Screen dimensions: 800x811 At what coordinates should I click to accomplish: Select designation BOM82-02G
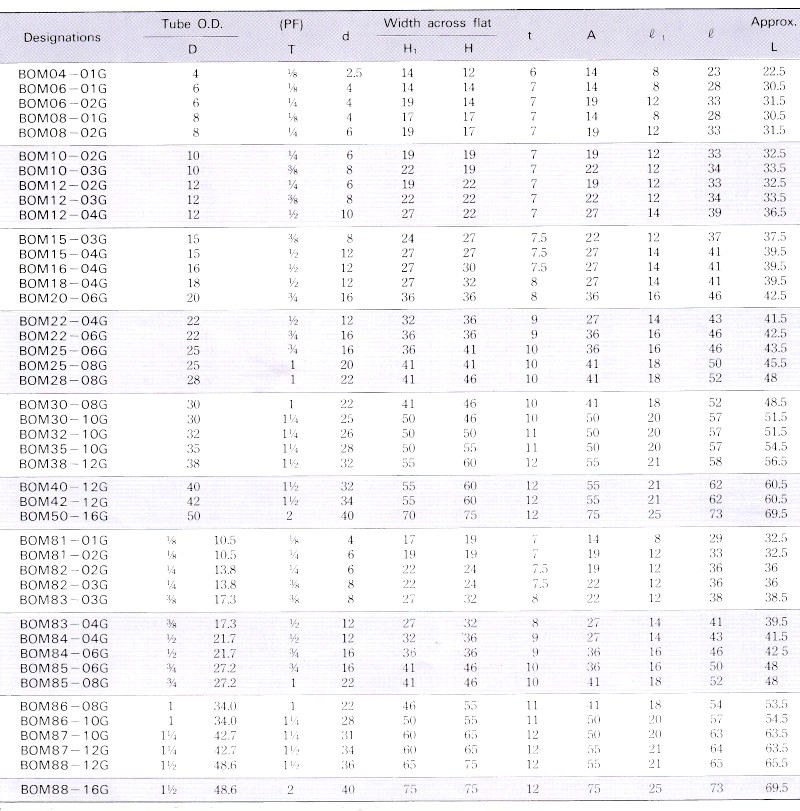tap(64, 570)
